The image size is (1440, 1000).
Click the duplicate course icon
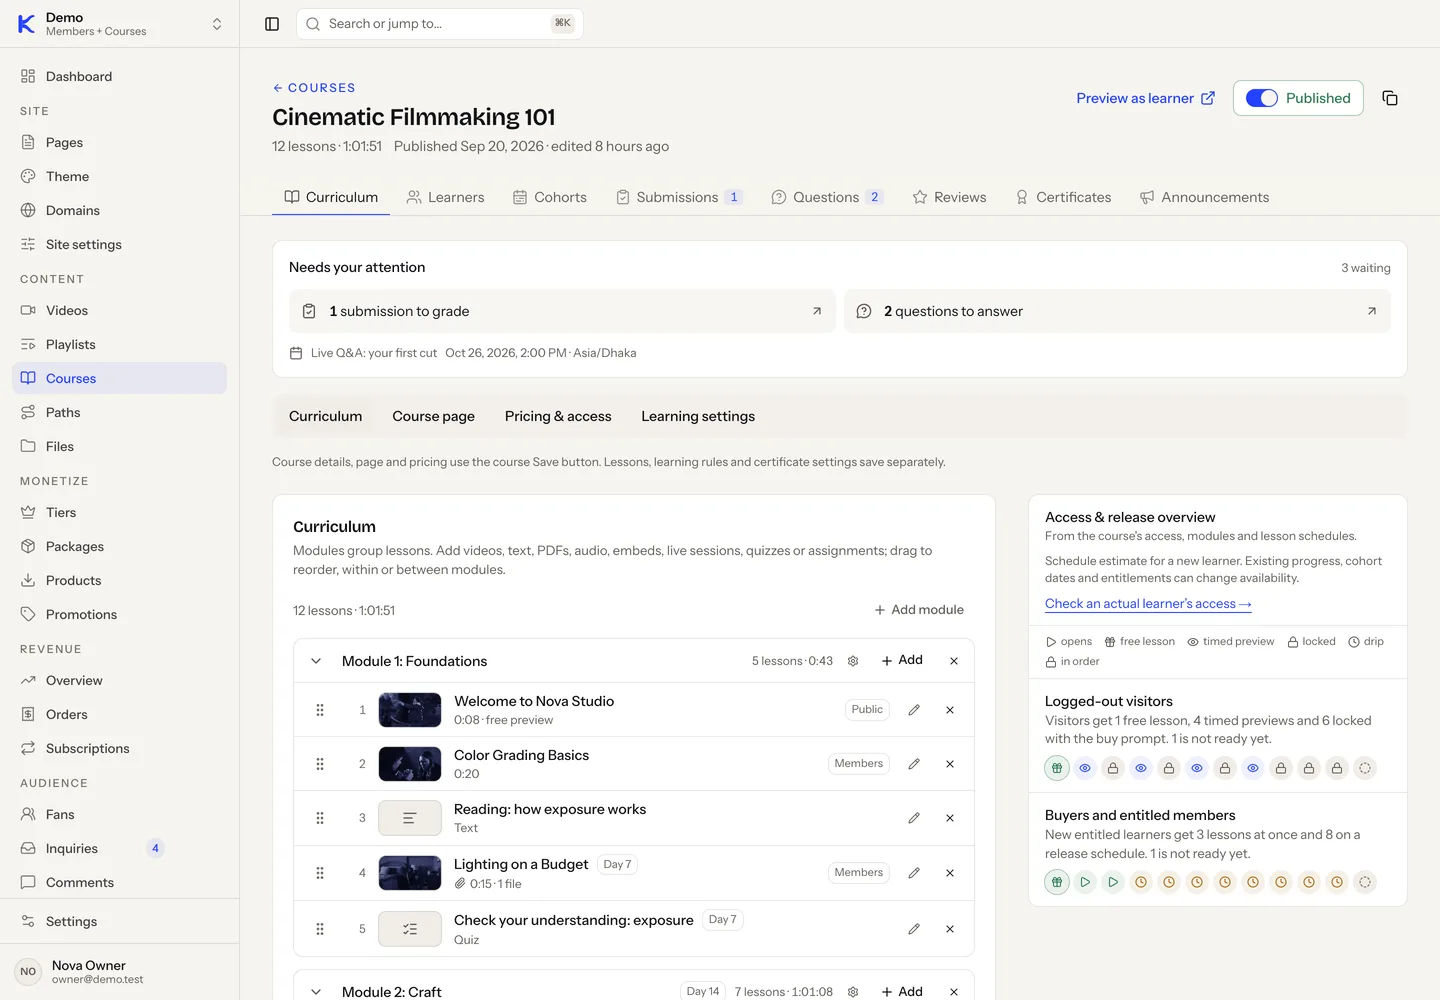point(1390,98)
